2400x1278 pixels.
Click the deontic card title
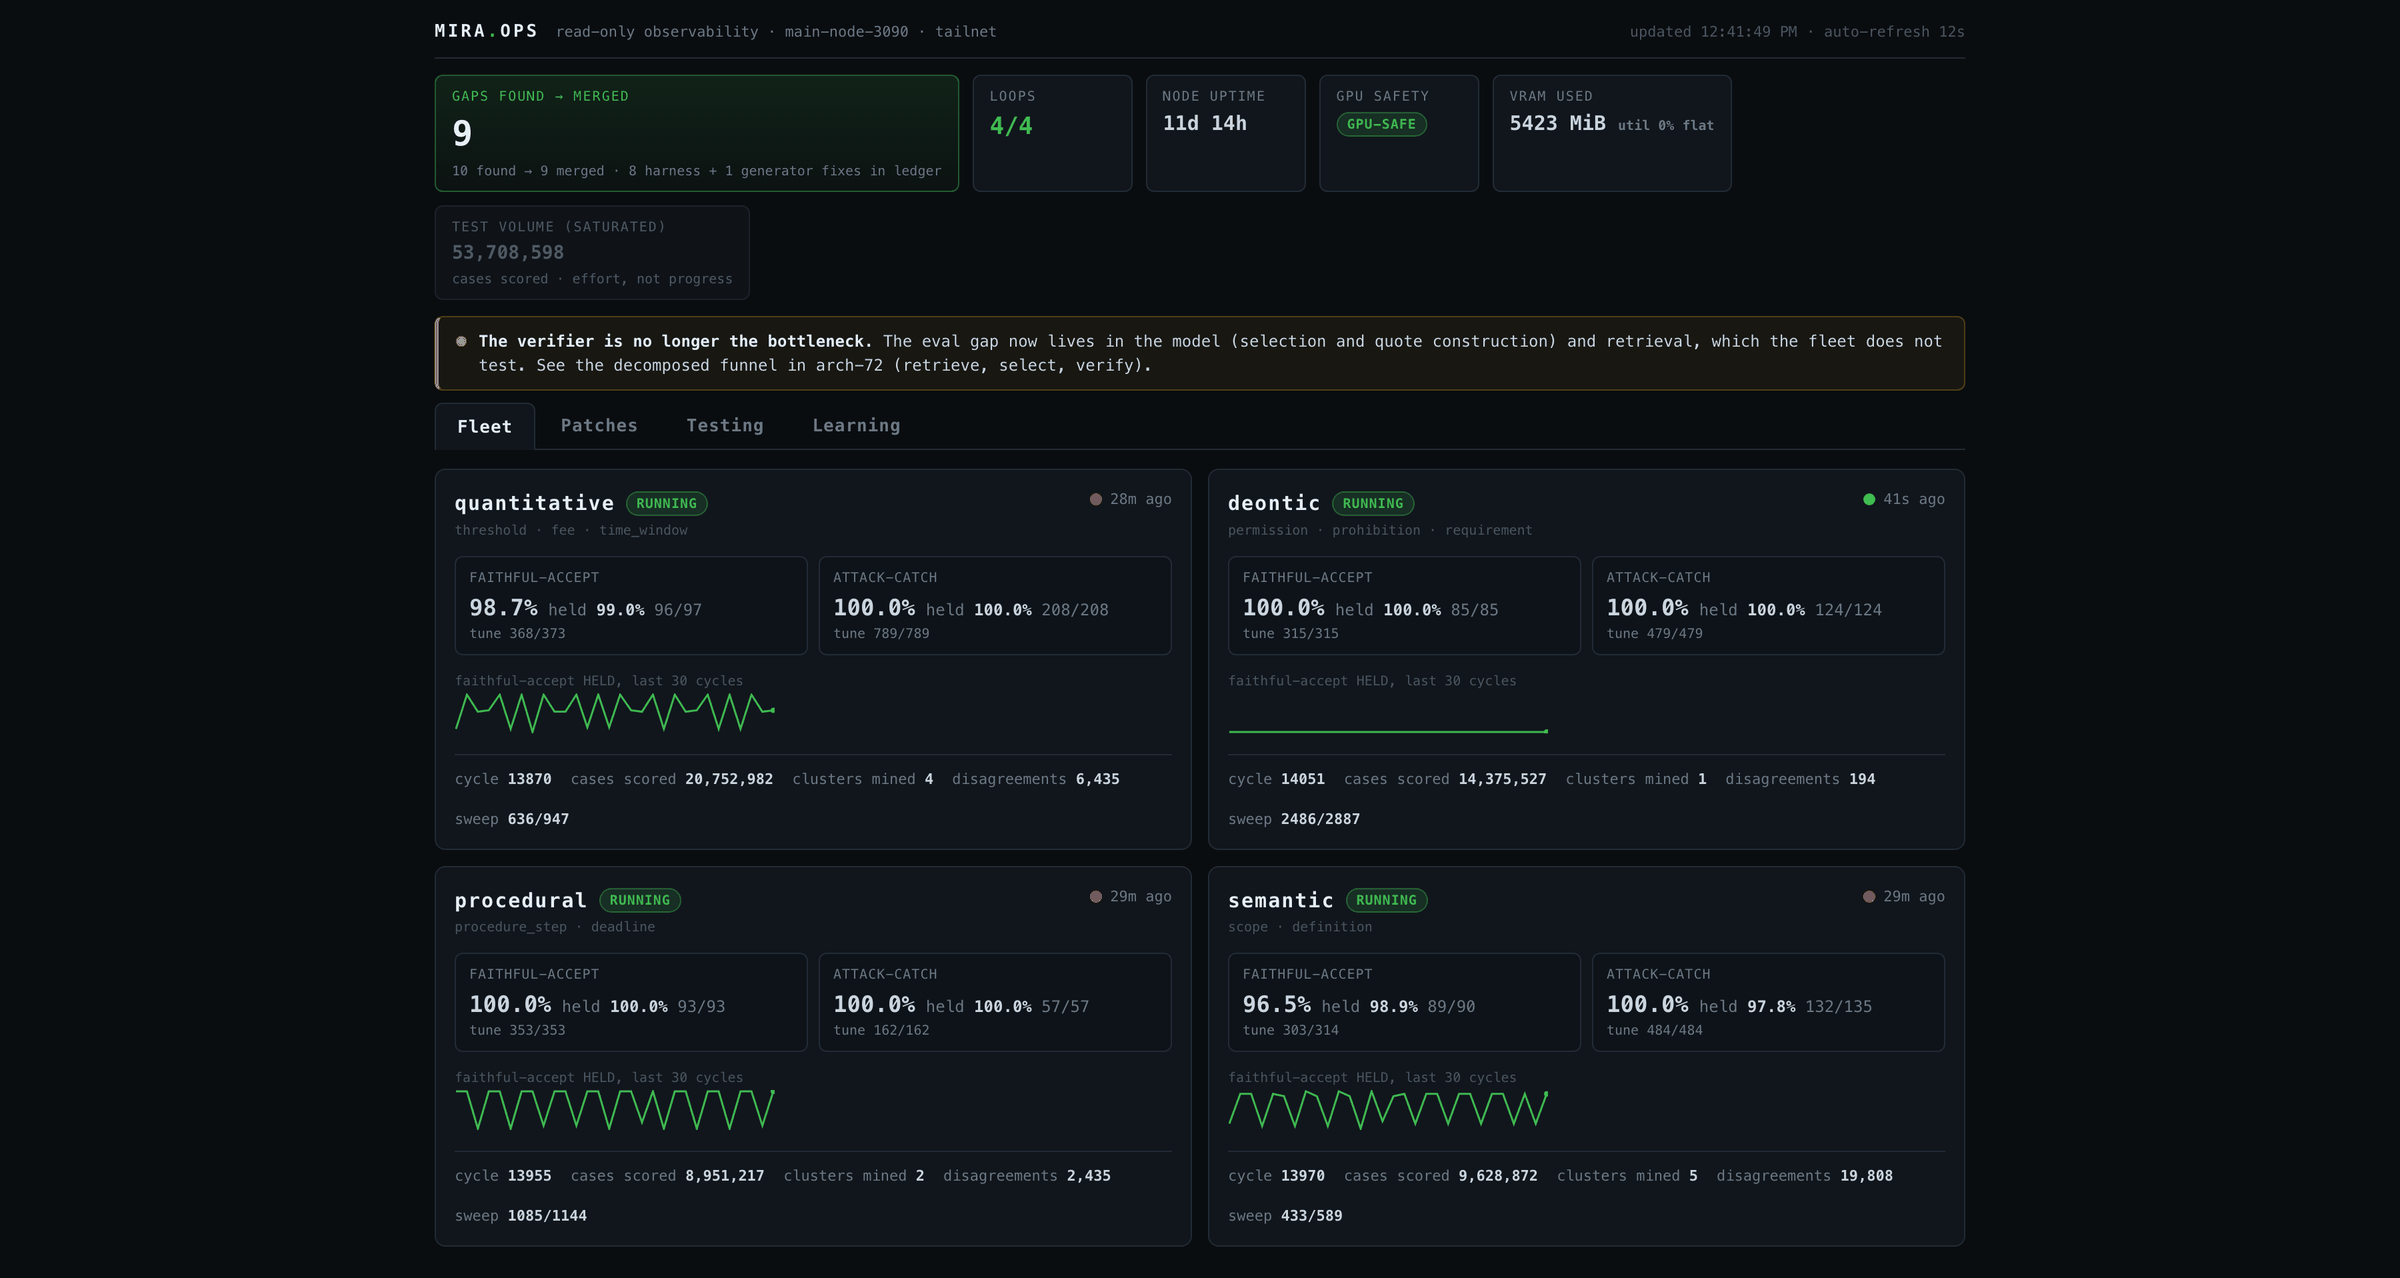tap(1274, 503)
